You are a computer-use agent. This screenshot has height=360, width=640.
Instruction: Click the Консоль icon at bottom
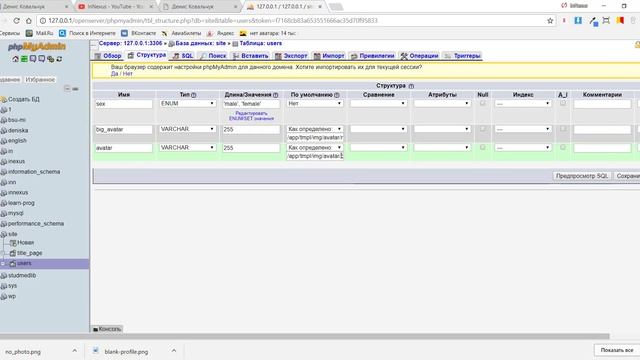click(96, 329)
